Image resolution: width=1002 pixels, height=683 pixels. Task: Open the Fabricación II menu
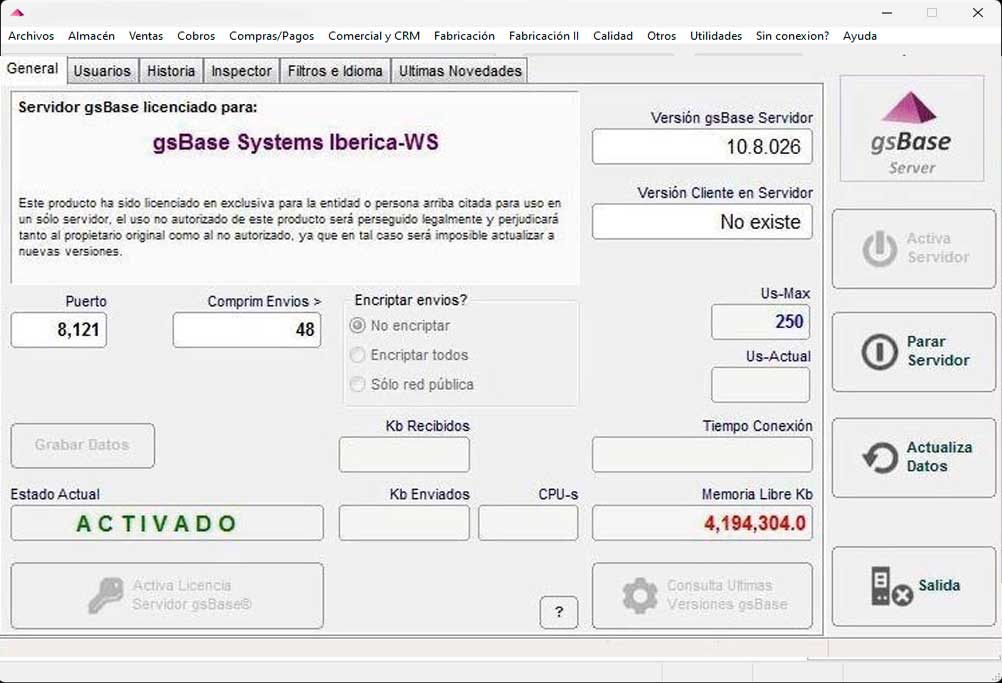pyautogui.click(x=544, y=36)
